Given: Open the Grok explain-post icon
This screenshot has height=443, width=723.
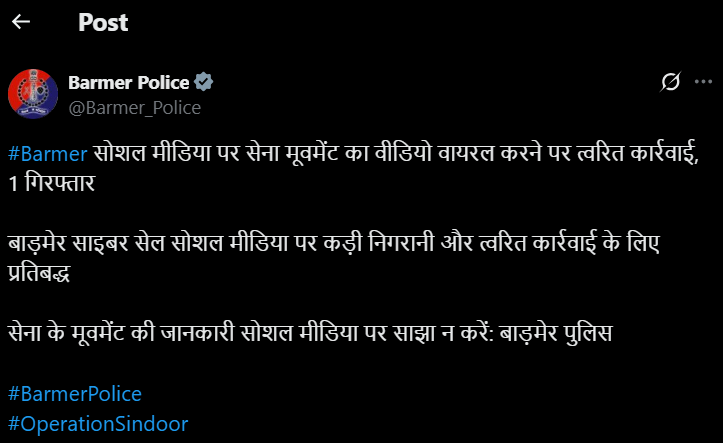Looking at the screenshot, I should (x=673, y=84).
